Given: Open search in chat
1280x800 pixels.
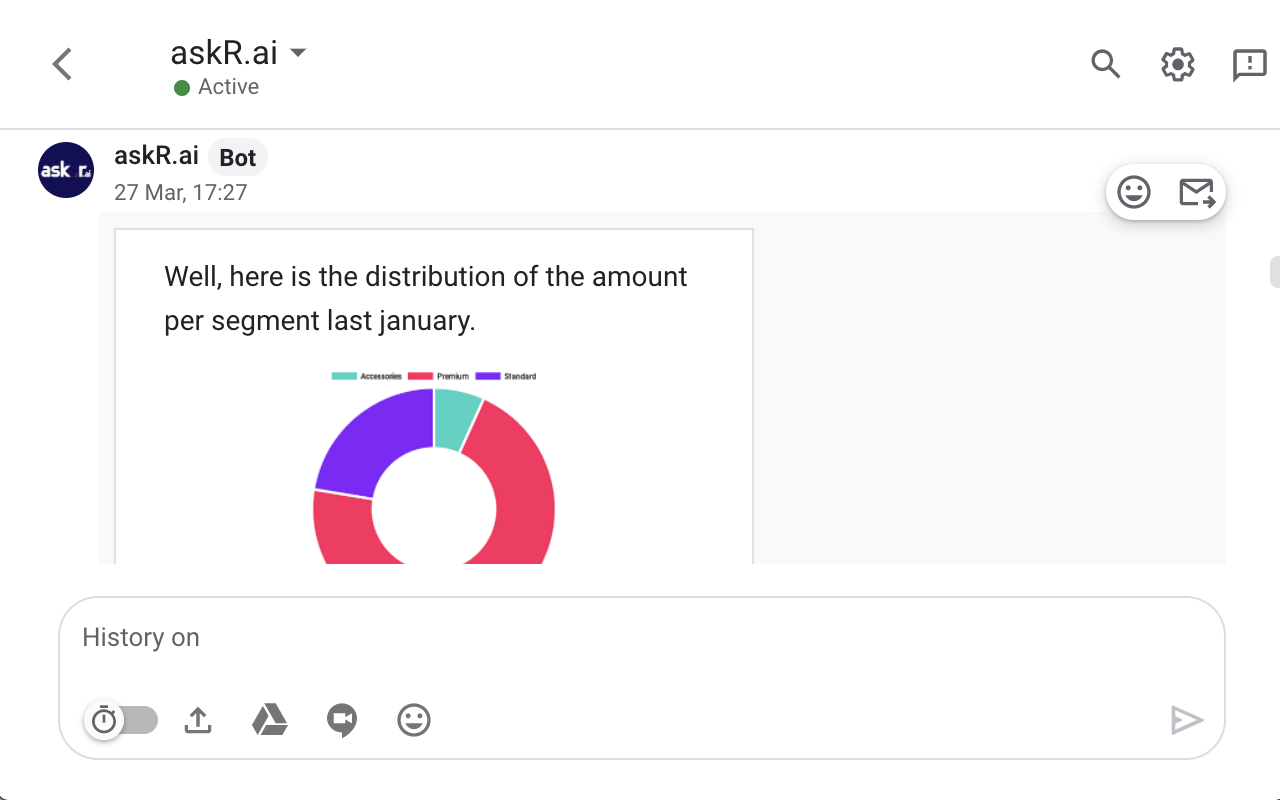Looking at the screenshot, I should coord(1105,65).
